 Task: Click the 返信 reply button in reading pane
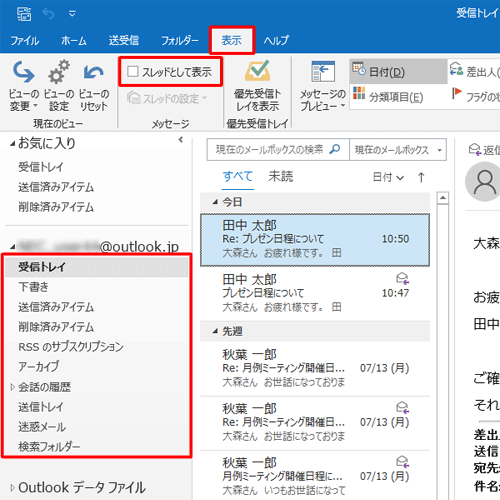484,150
